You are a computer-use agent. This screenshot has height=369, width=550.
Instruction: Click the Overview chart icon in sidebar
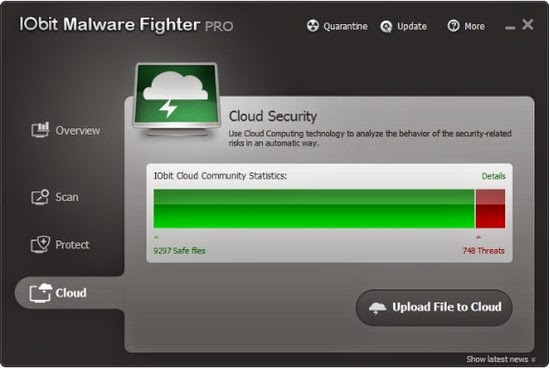(x=40, y=129)
